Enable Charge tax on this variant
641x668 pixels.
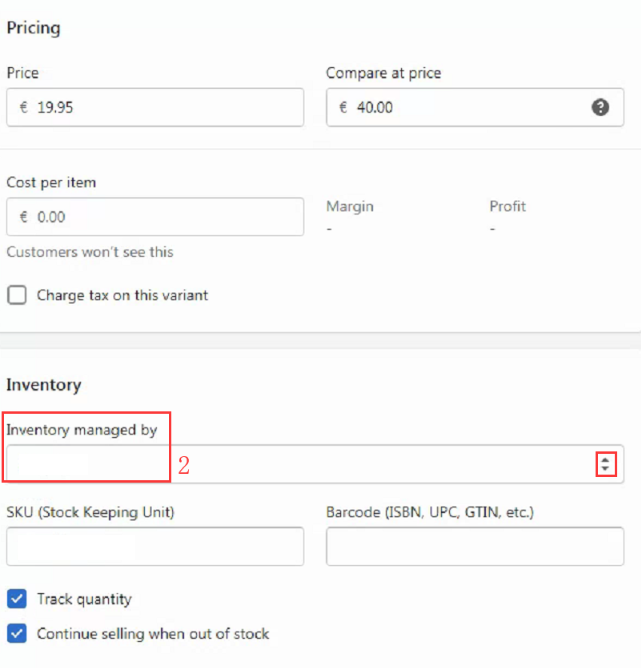coord(17,295)
